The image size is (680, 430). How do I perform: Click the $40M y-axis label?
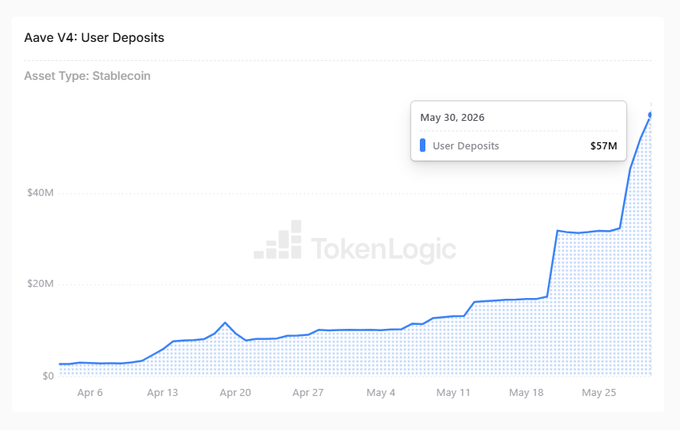coord(40,192)
